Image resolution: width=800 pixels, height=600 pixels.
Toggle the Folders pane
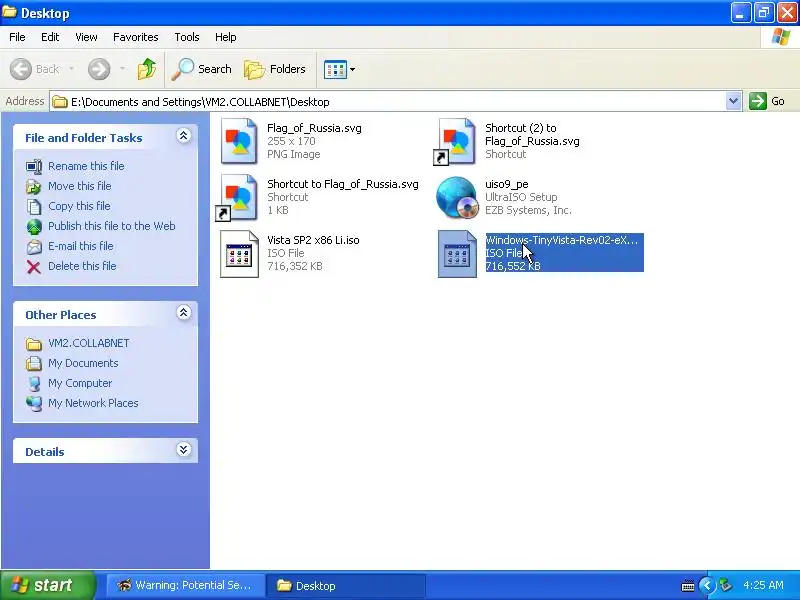click(275, 69)
